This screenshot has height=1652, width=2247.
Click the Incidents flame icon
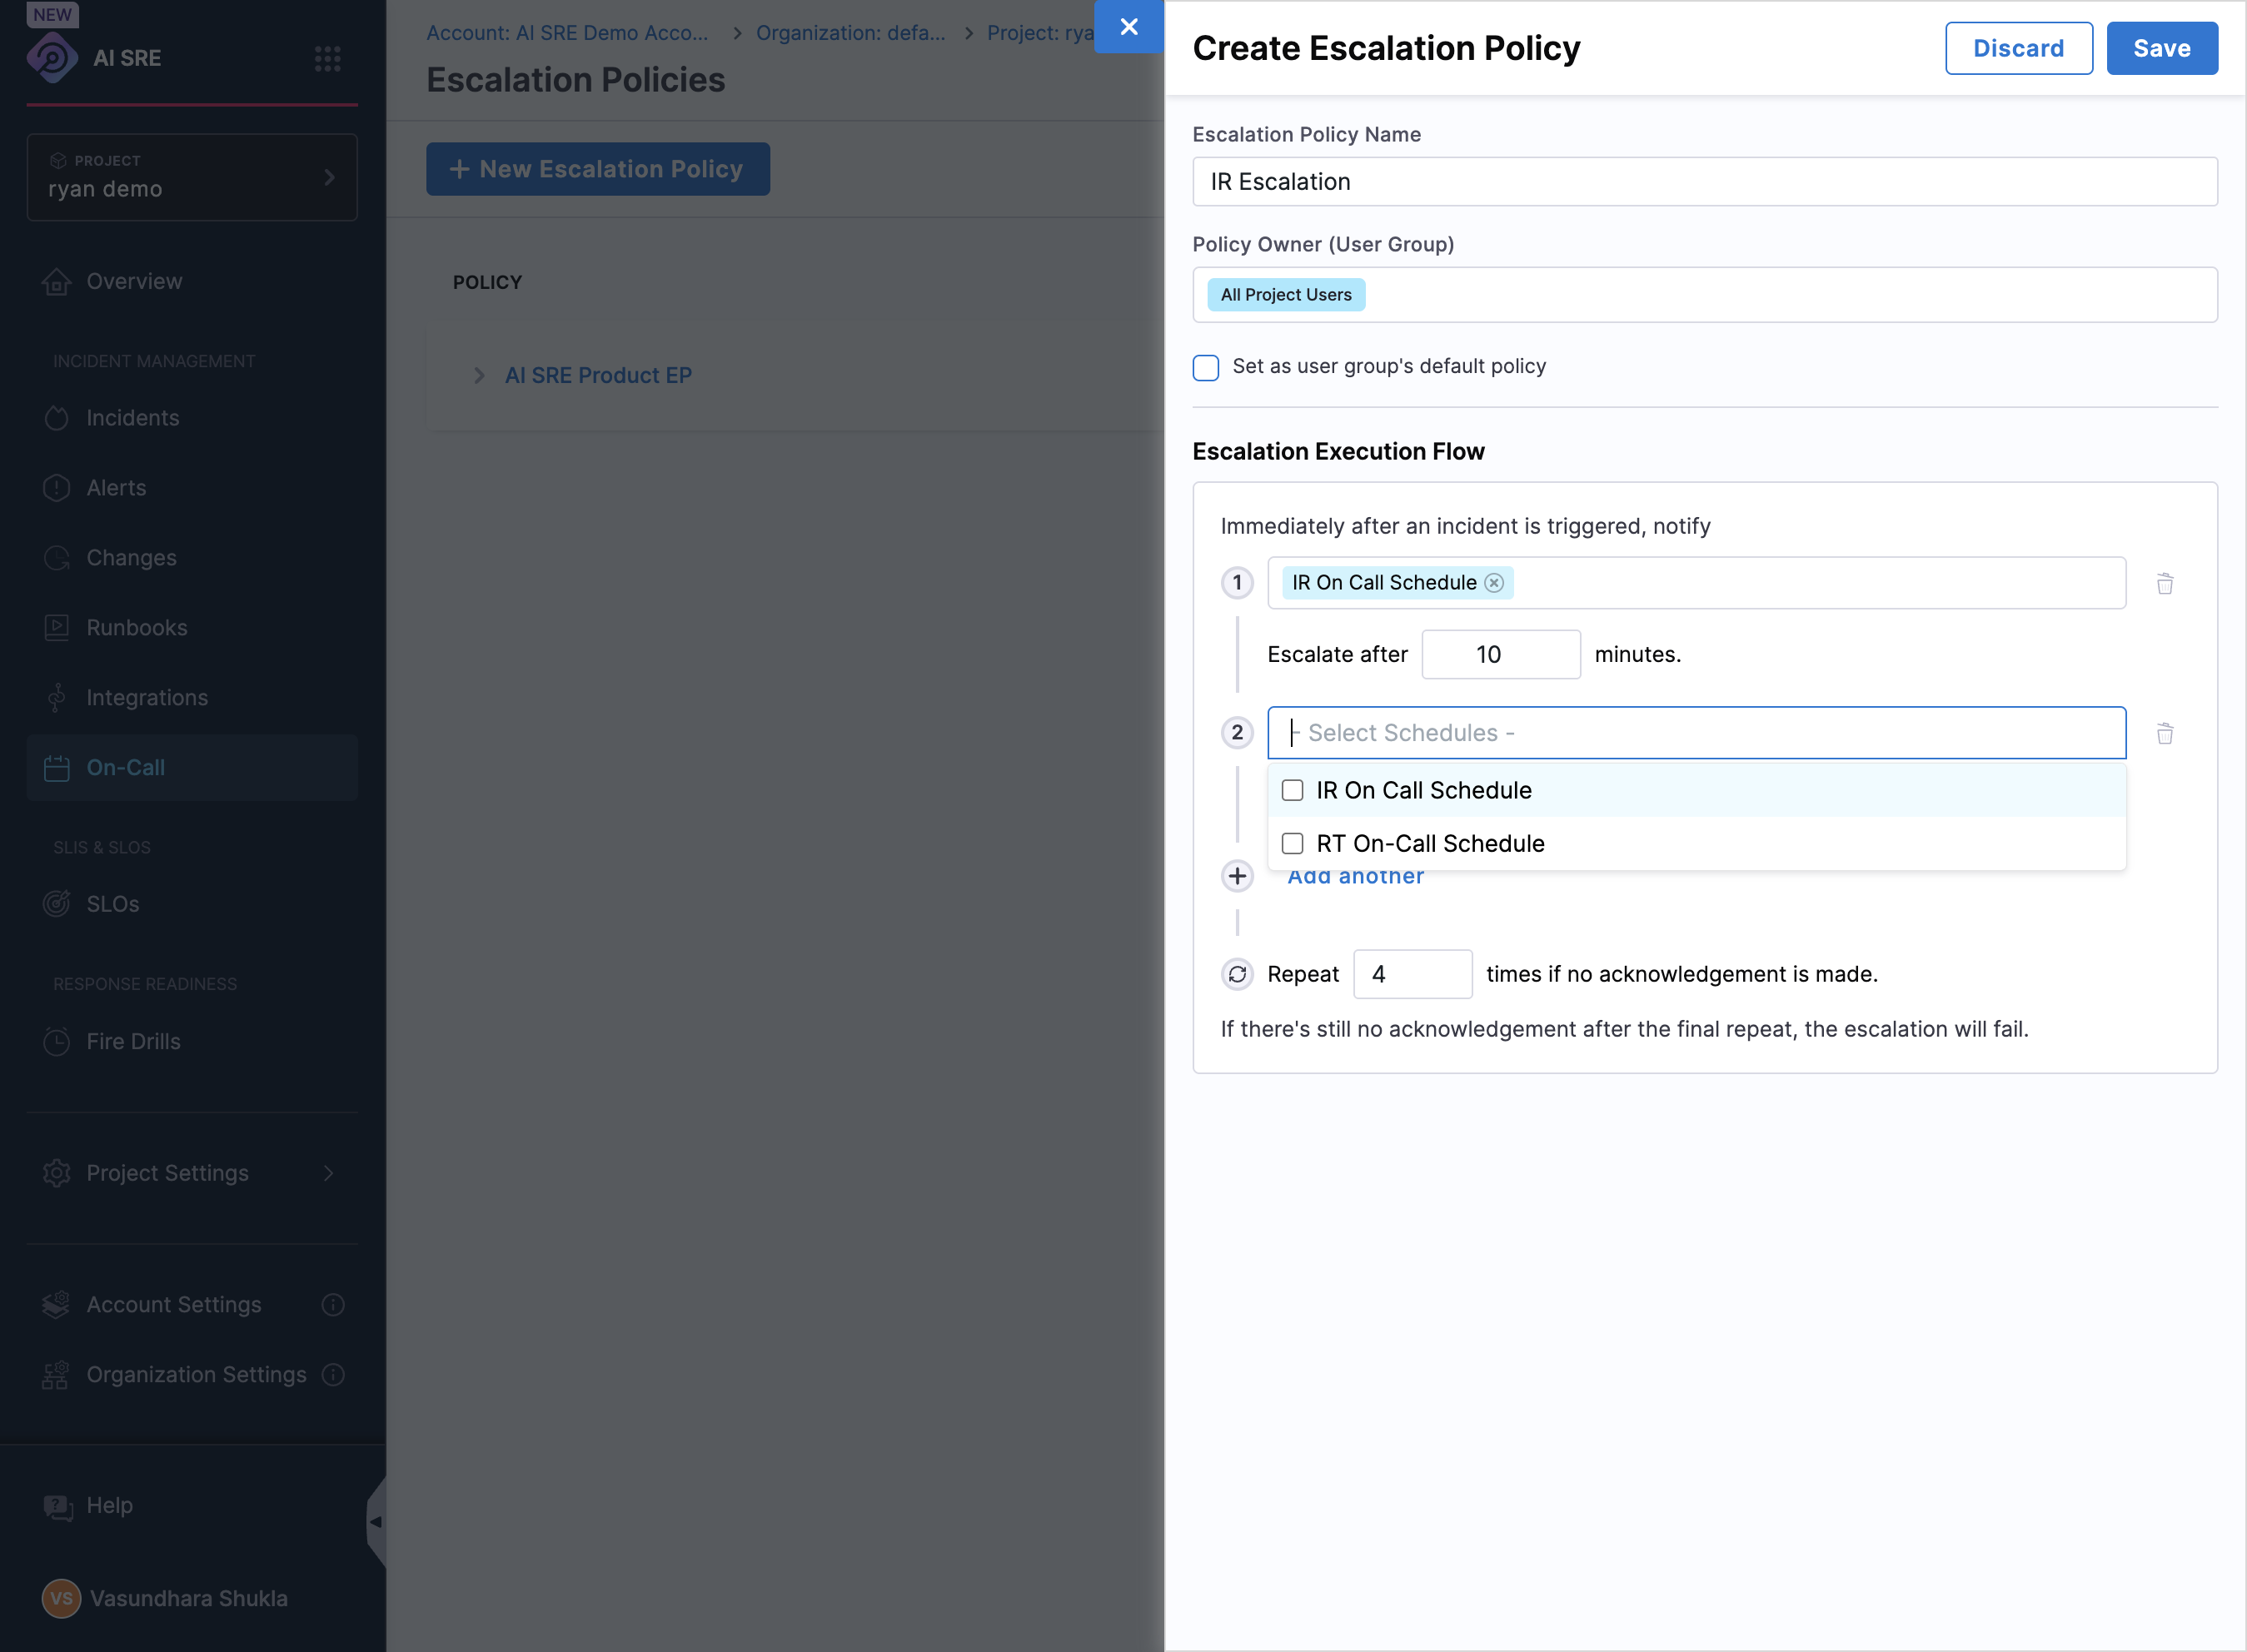tap(56, 418)
